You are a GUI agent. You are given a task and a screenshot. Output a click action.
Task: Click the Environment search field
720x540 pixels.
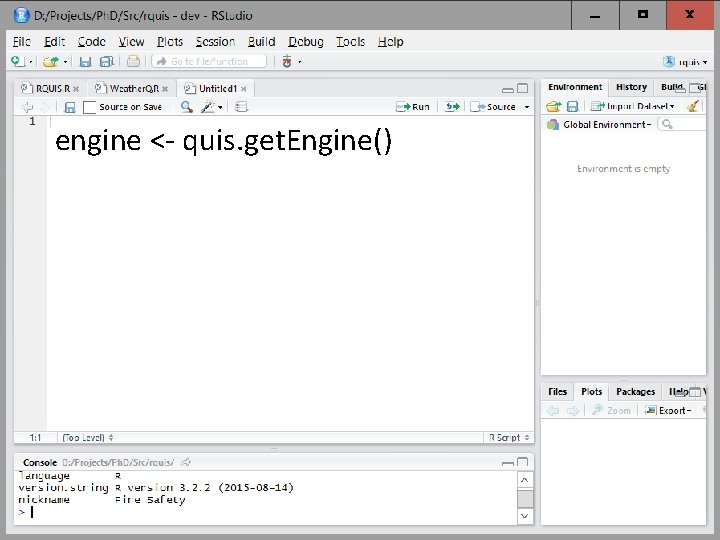point(682,124)
